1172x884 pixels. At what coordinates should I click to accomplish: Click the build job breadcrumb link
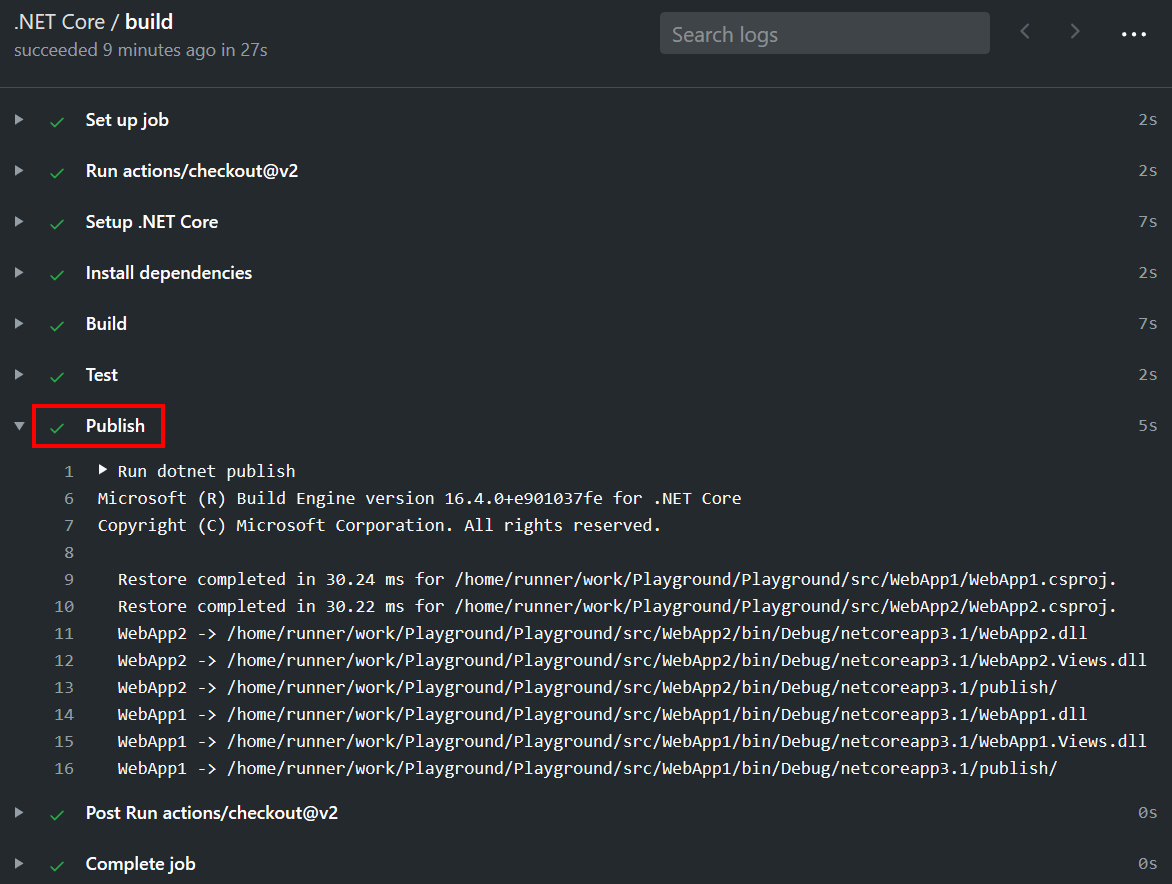pos(149,20)
